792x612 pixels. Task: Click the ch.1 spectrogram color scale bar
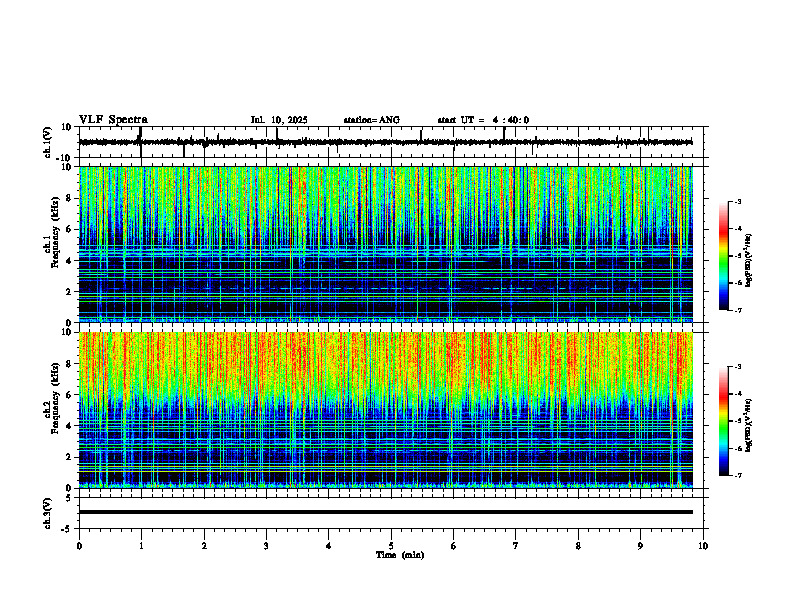coord(723,256)
